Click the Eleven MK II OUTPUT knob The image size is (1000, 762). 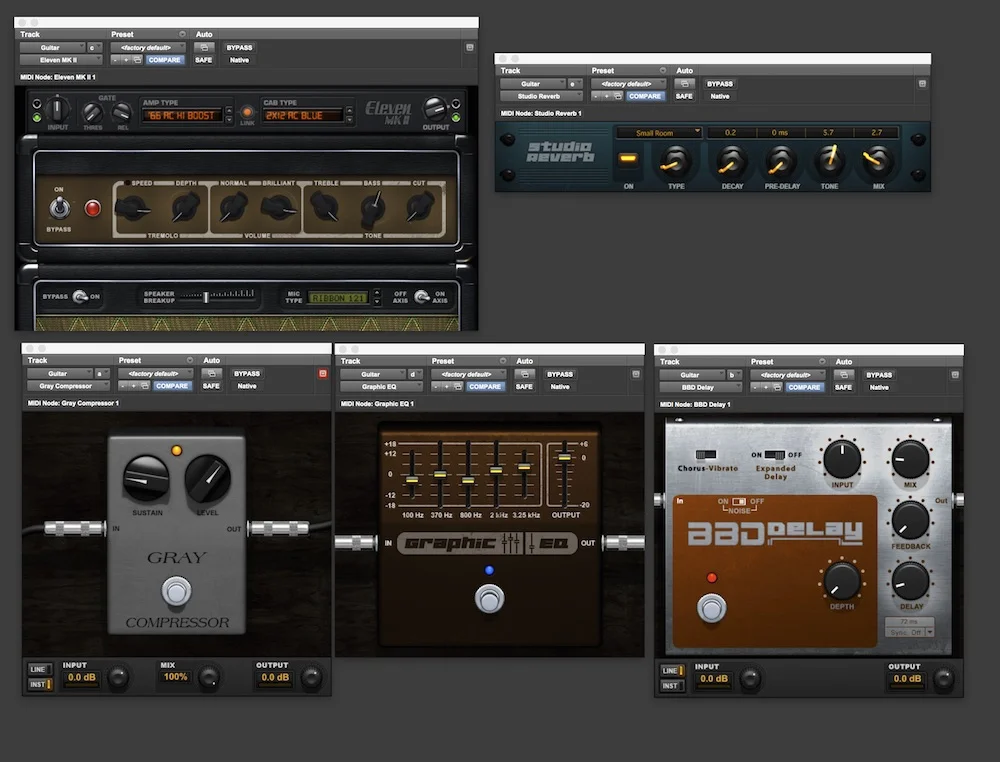tap(435, 109)
